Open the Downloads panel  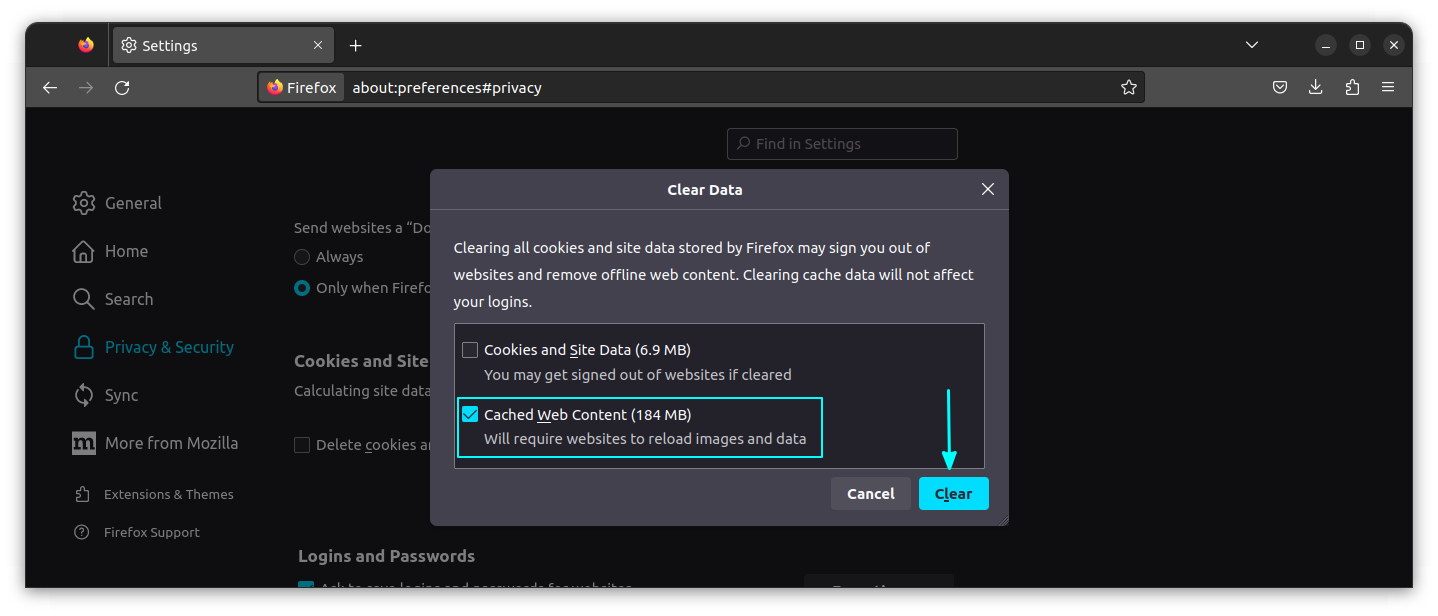[x=1315, y=87]
